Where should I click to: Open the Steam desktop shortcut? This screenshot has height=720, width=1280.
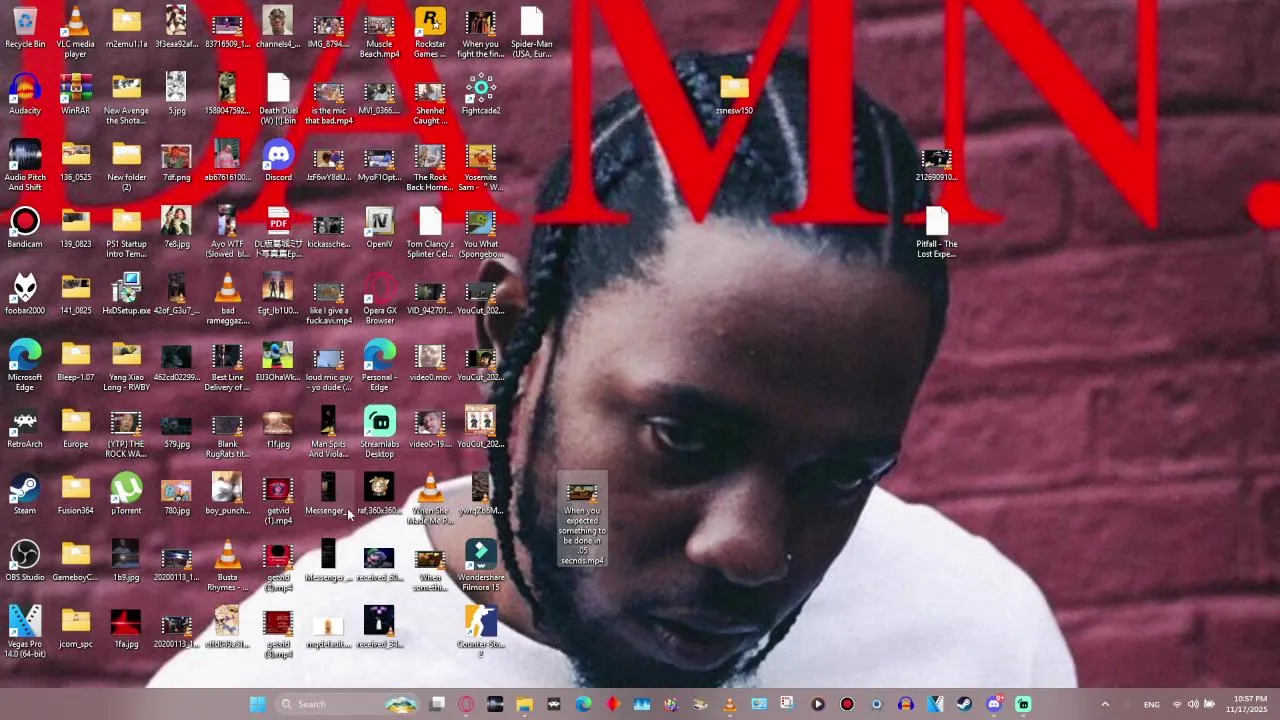coord(25,495)
